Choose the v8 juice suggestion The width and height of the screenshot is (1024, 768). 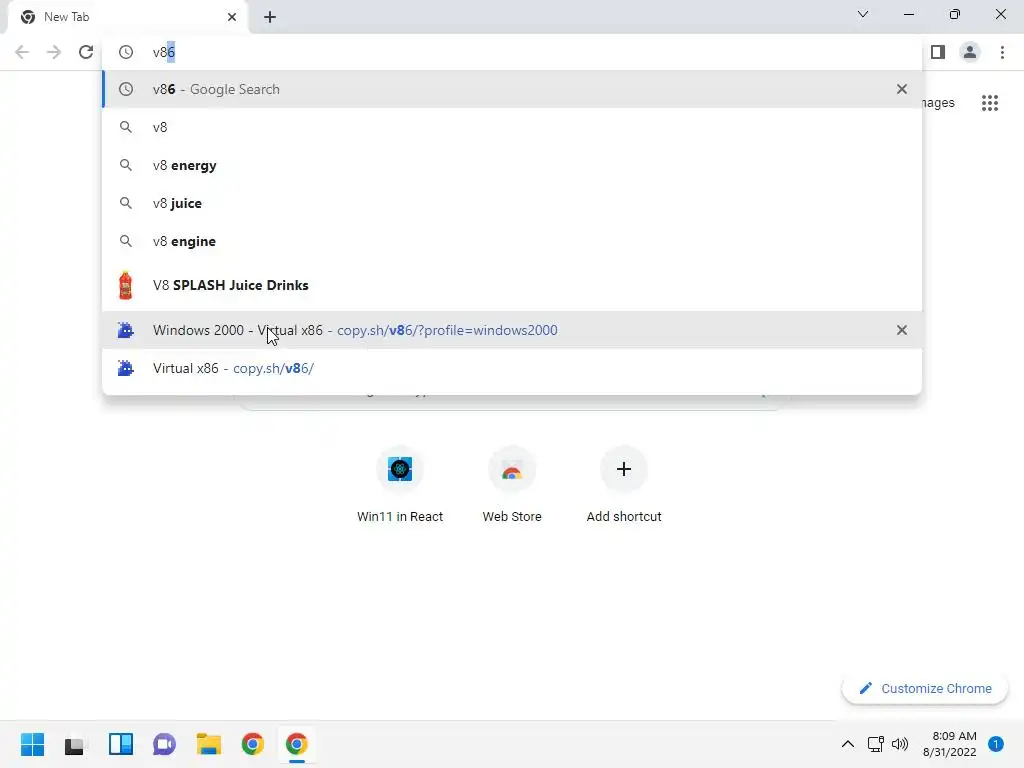click(512, 203)
